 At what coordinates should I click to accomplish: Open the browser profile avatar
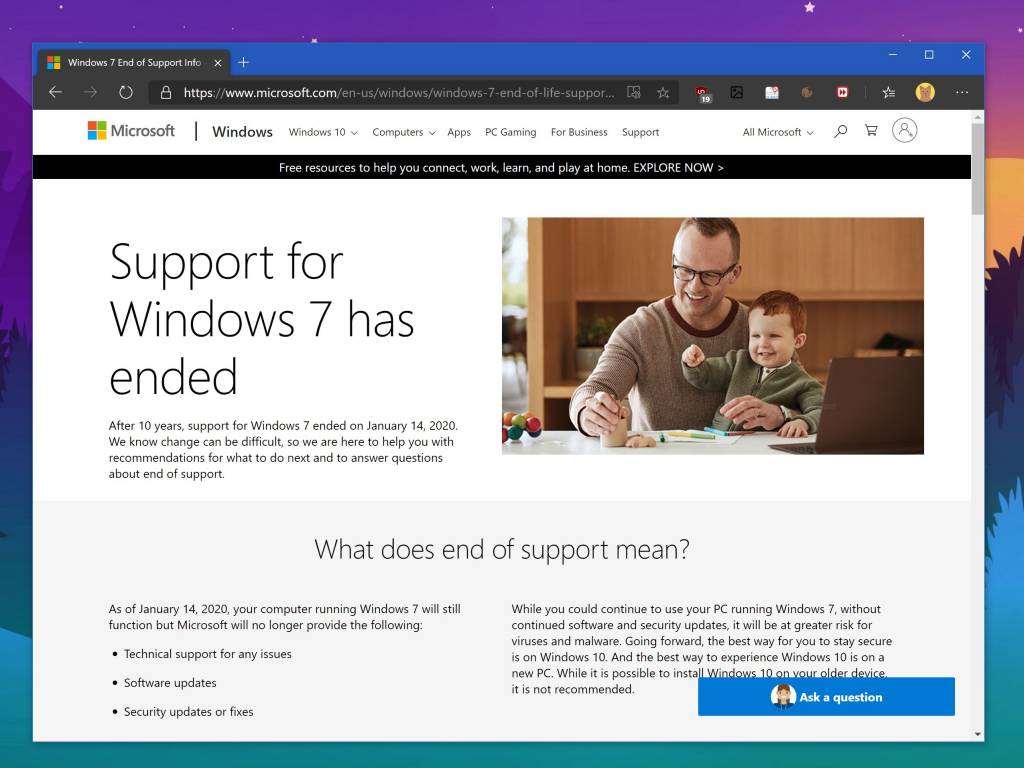tap(925, 92)
